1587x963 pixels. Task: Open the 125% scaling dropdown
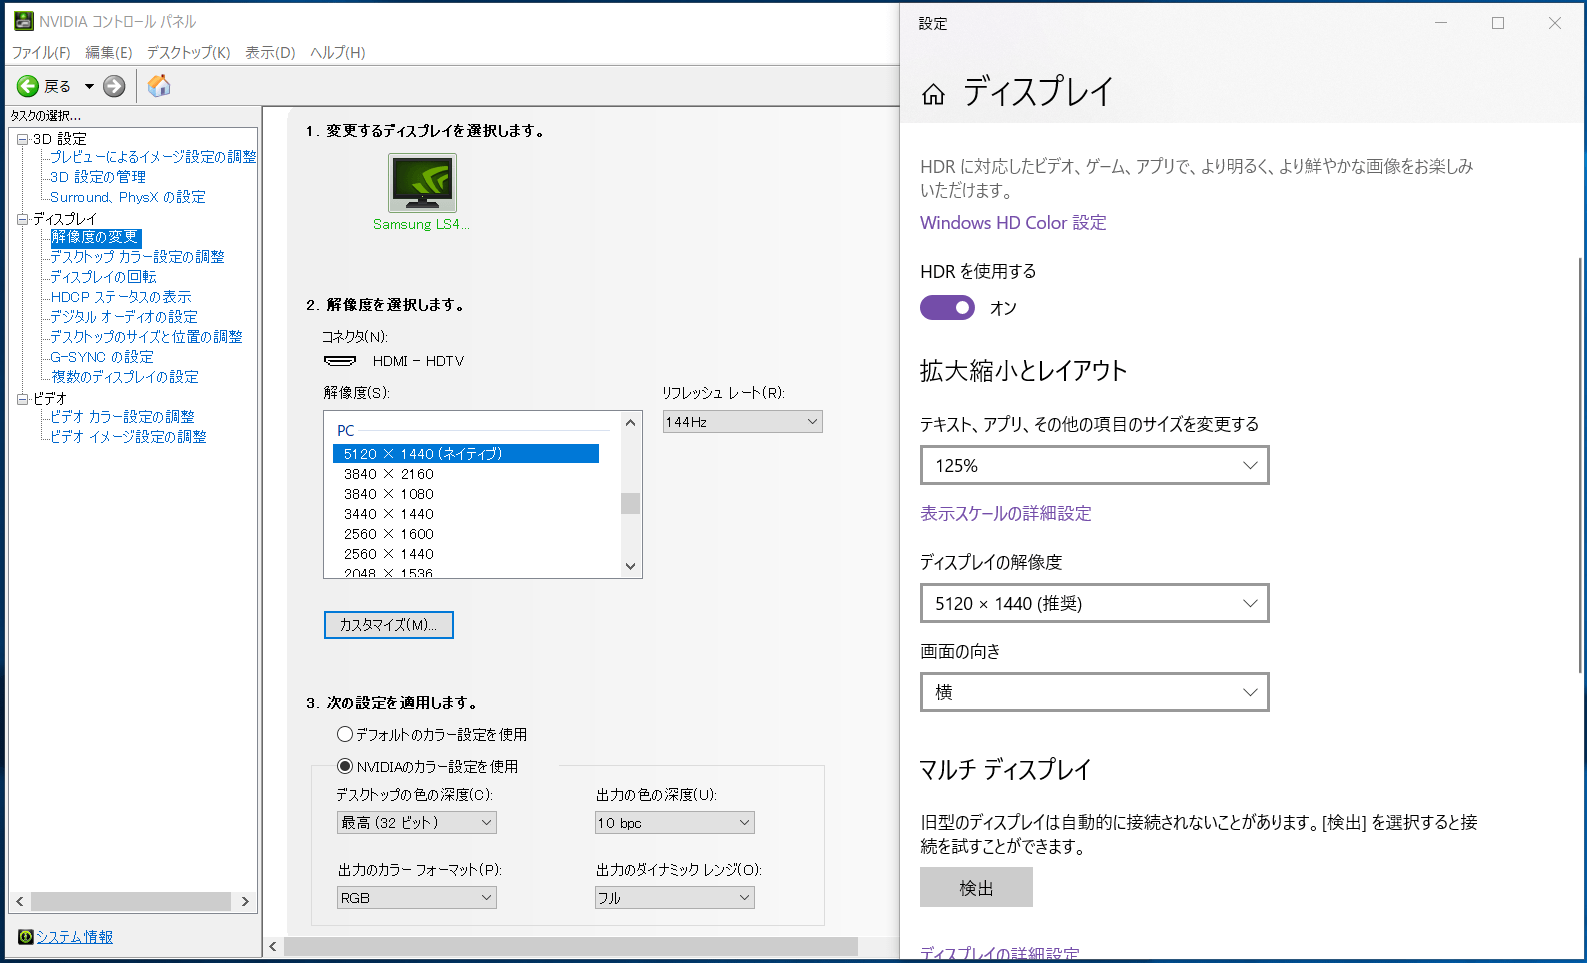point(1095,466)
